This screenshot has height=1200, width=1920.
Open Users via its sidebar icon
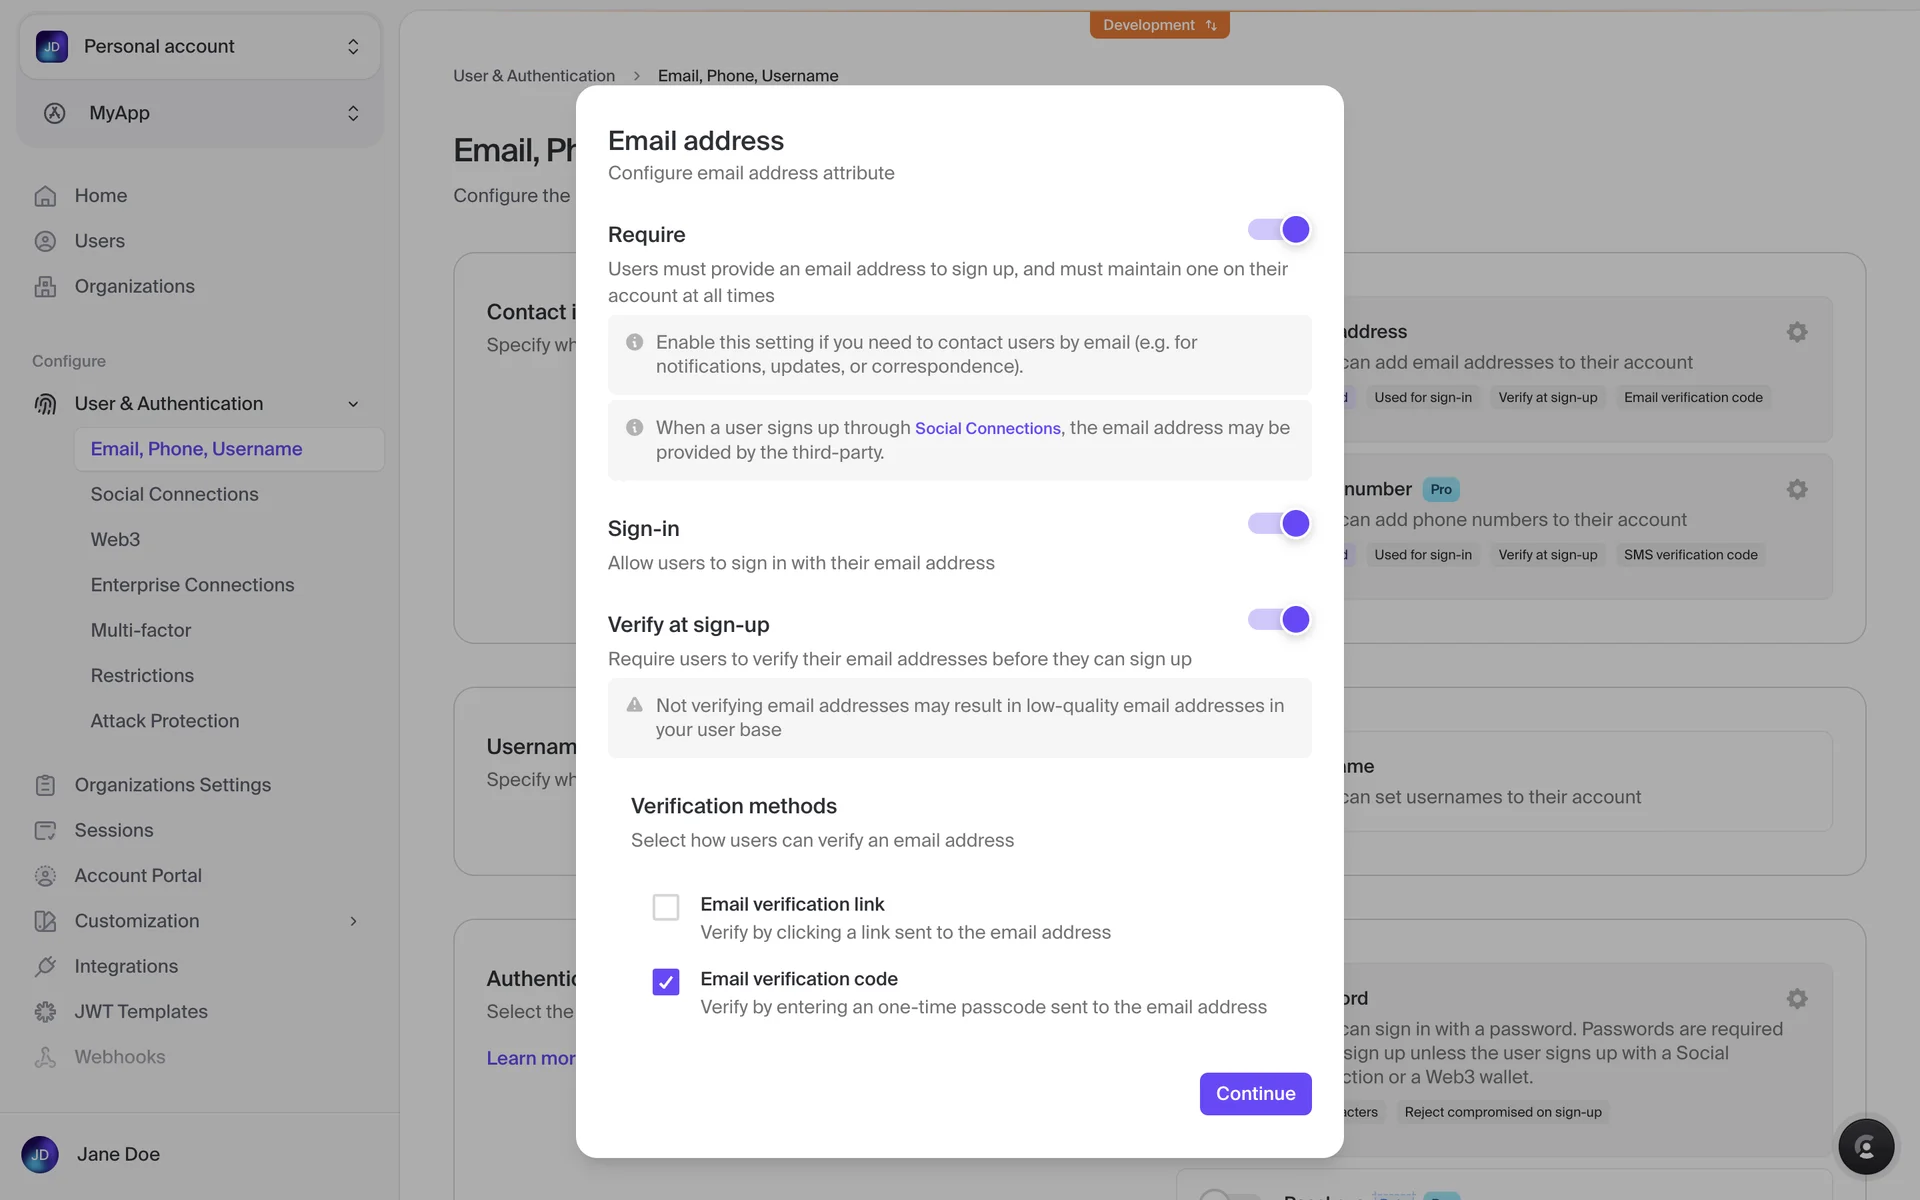[x=45, y=241]
